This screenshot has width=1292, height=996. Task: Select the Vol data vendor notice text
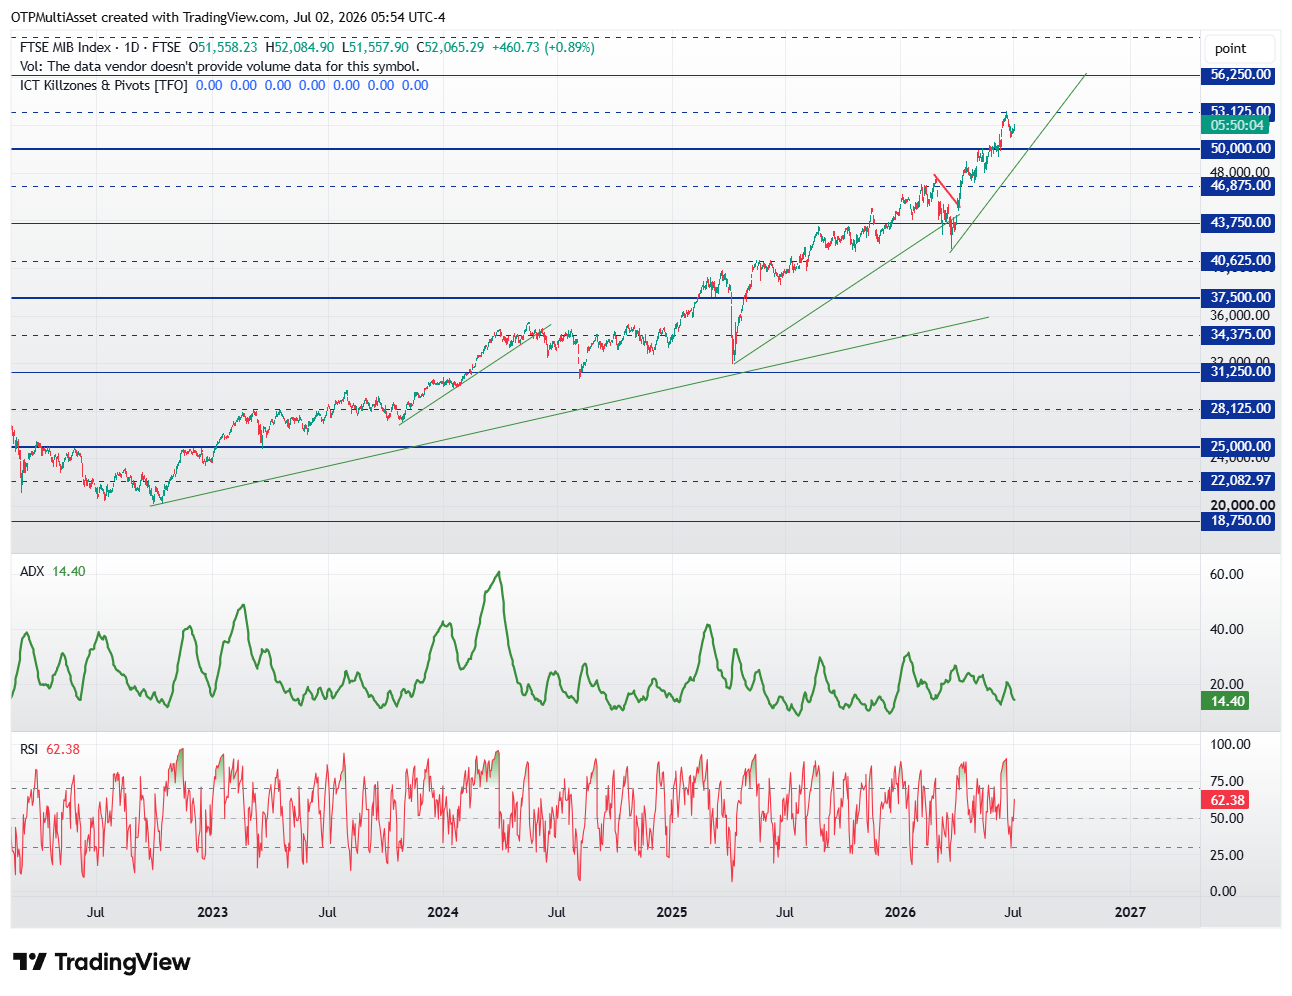tap(220, 66)
